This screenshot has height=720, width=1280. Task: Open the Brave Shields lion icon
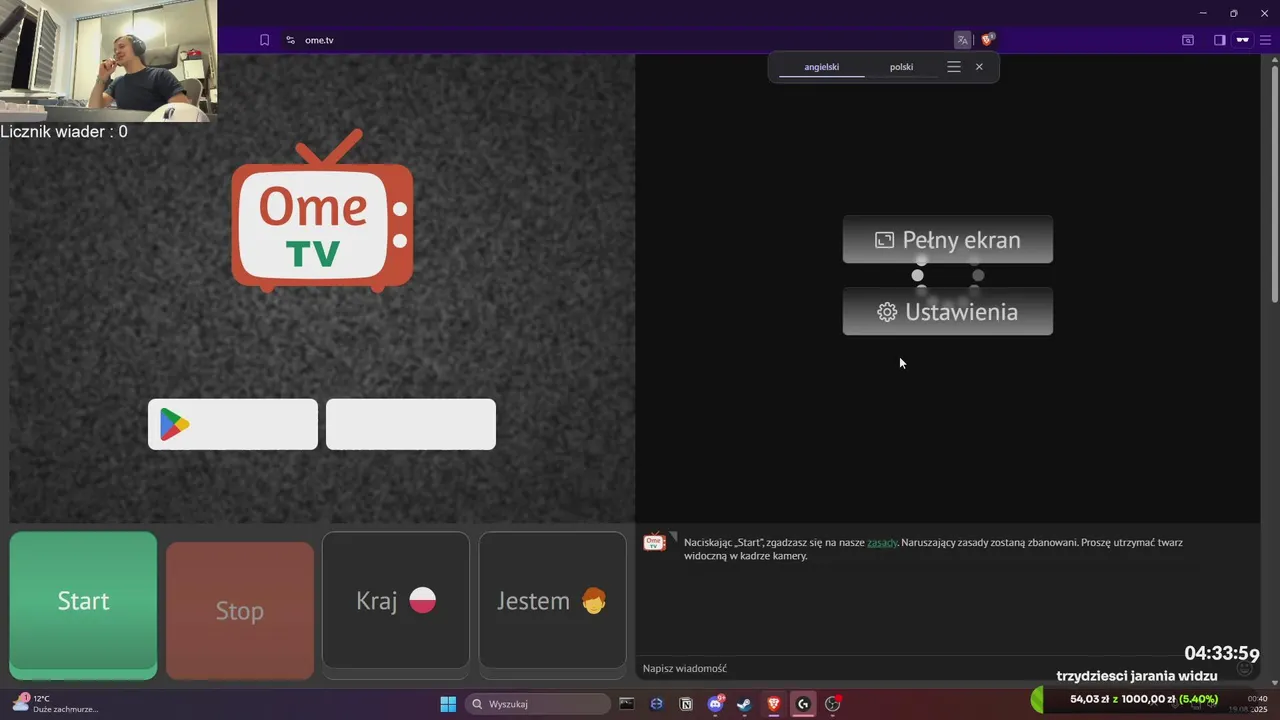click(988, 40)
